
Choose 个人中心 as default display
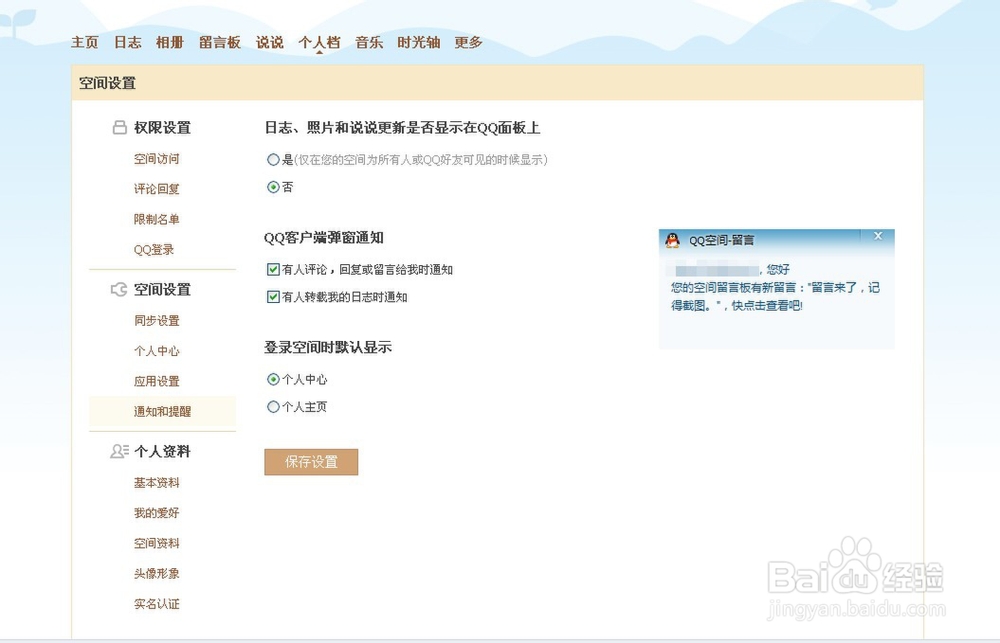click(x=273, y=380)
